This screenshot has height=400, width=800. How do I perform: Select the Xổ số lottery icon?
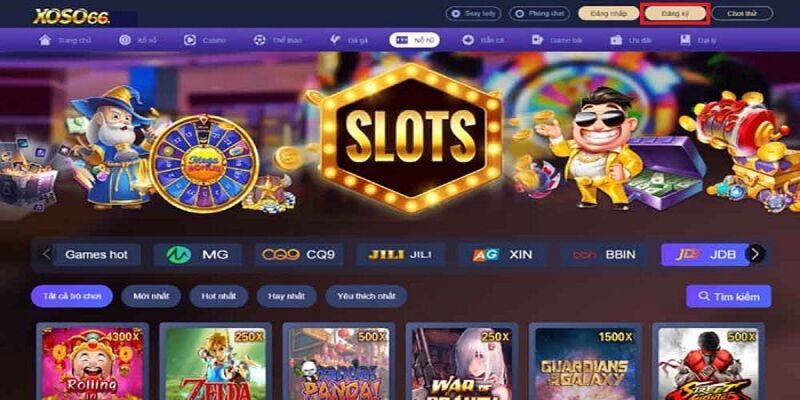click(x=125, y=40)
